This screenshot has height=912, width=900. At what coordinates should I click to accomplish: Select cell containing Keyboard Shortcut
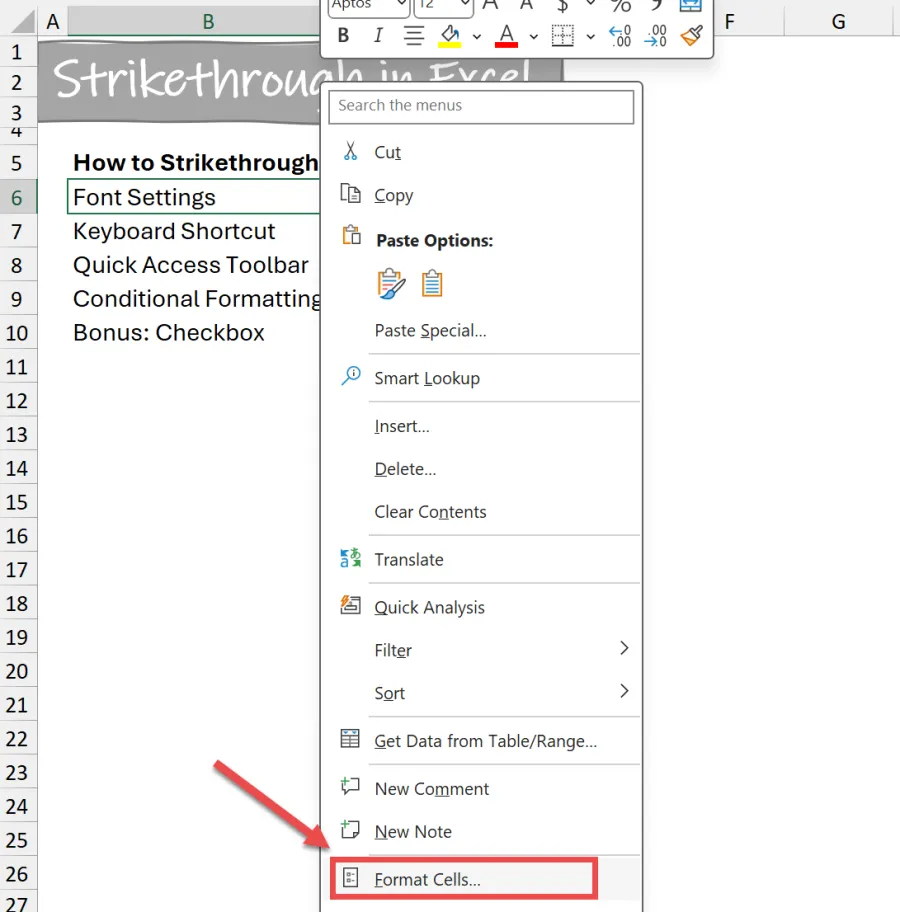pos(174,231)
